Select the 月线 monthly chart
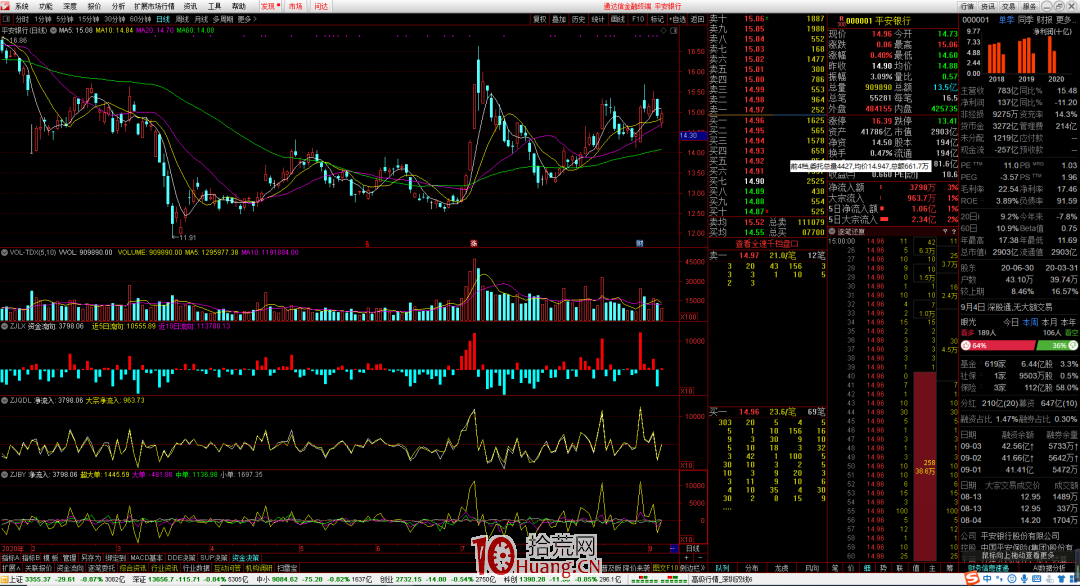1080x586 pixels. click(x=201, y=19)
